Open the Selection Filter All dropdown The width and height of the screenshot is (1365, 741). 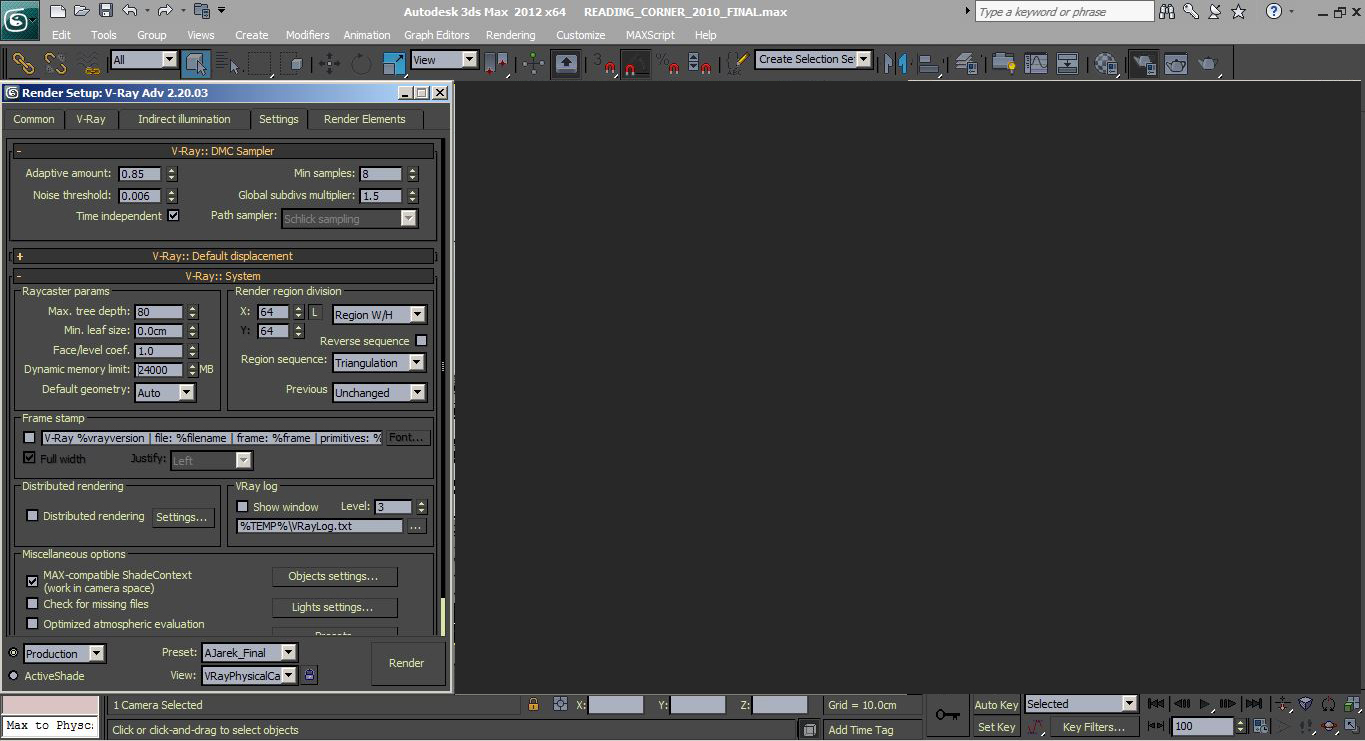point(144,60)
